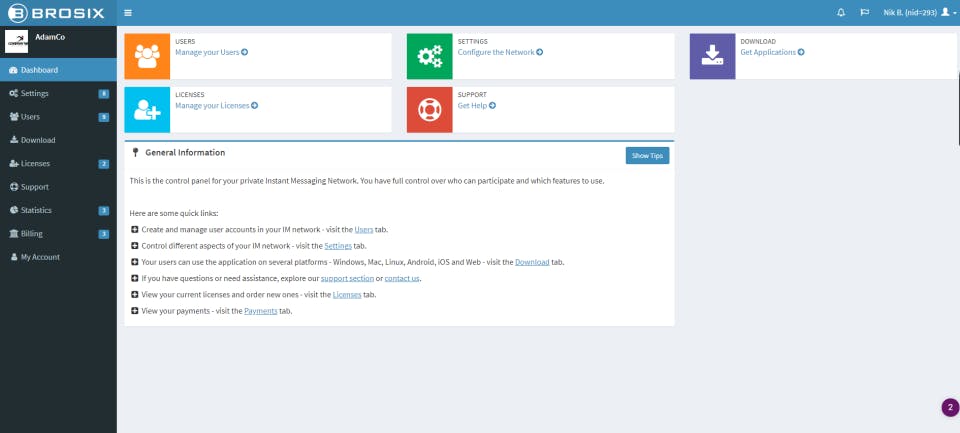Open Settings in the sidebar
Screen dimensions: 960x433
click(x=58, y=94)
